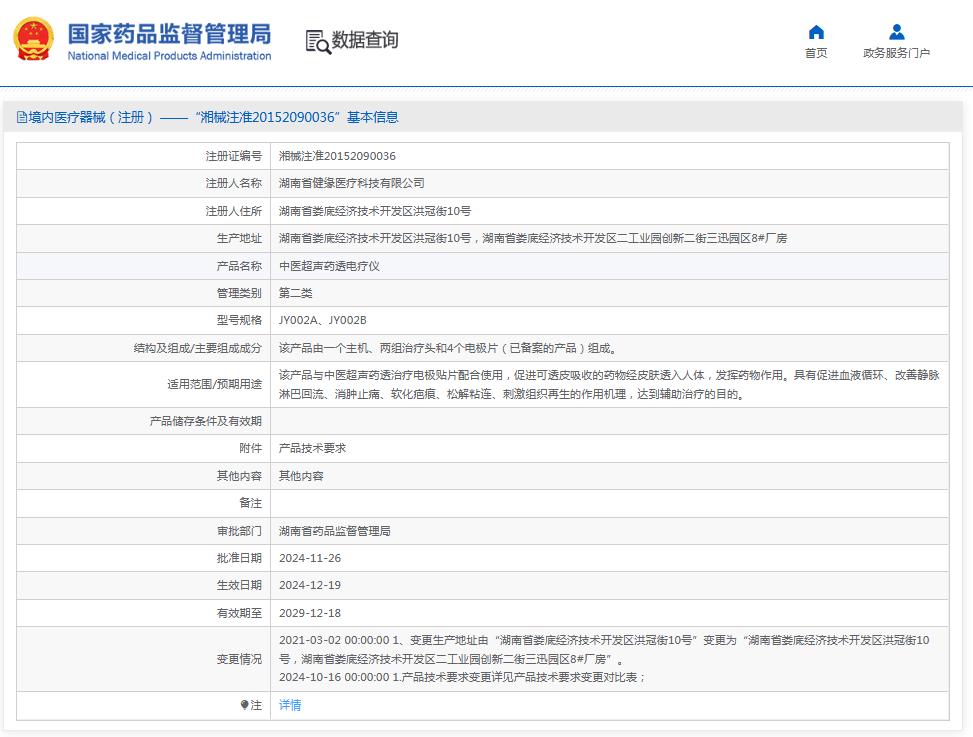Viewport: 973px width, 737px height.
Task: Click the blue home icon above 首页
Action: click(x=813, y=30)
